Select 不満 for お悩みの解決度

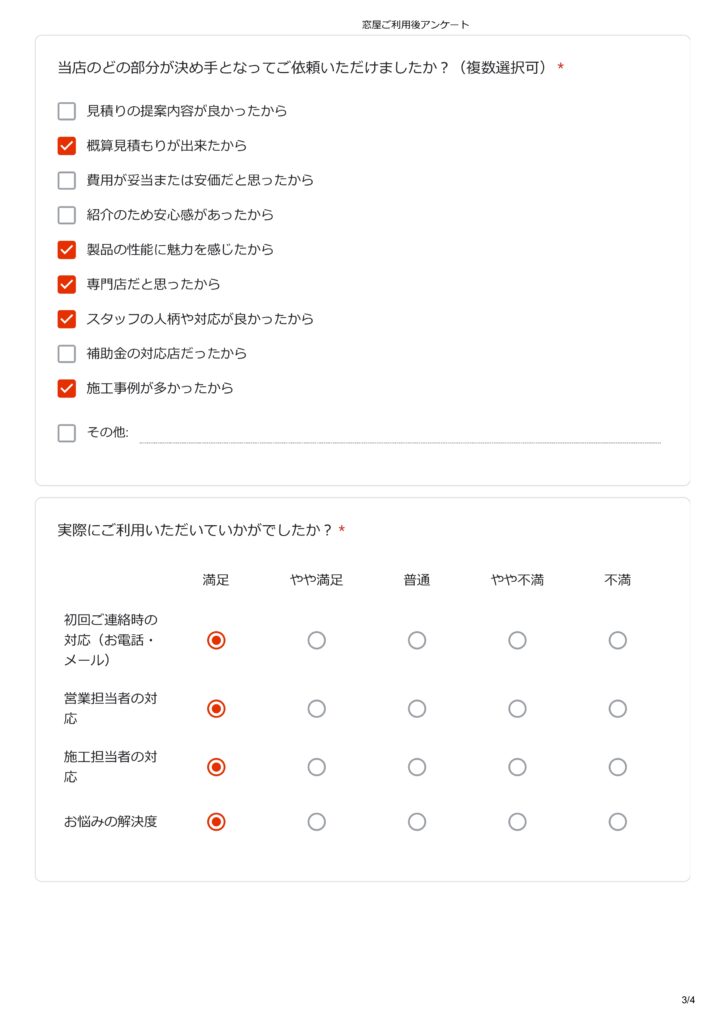(618, 822)
